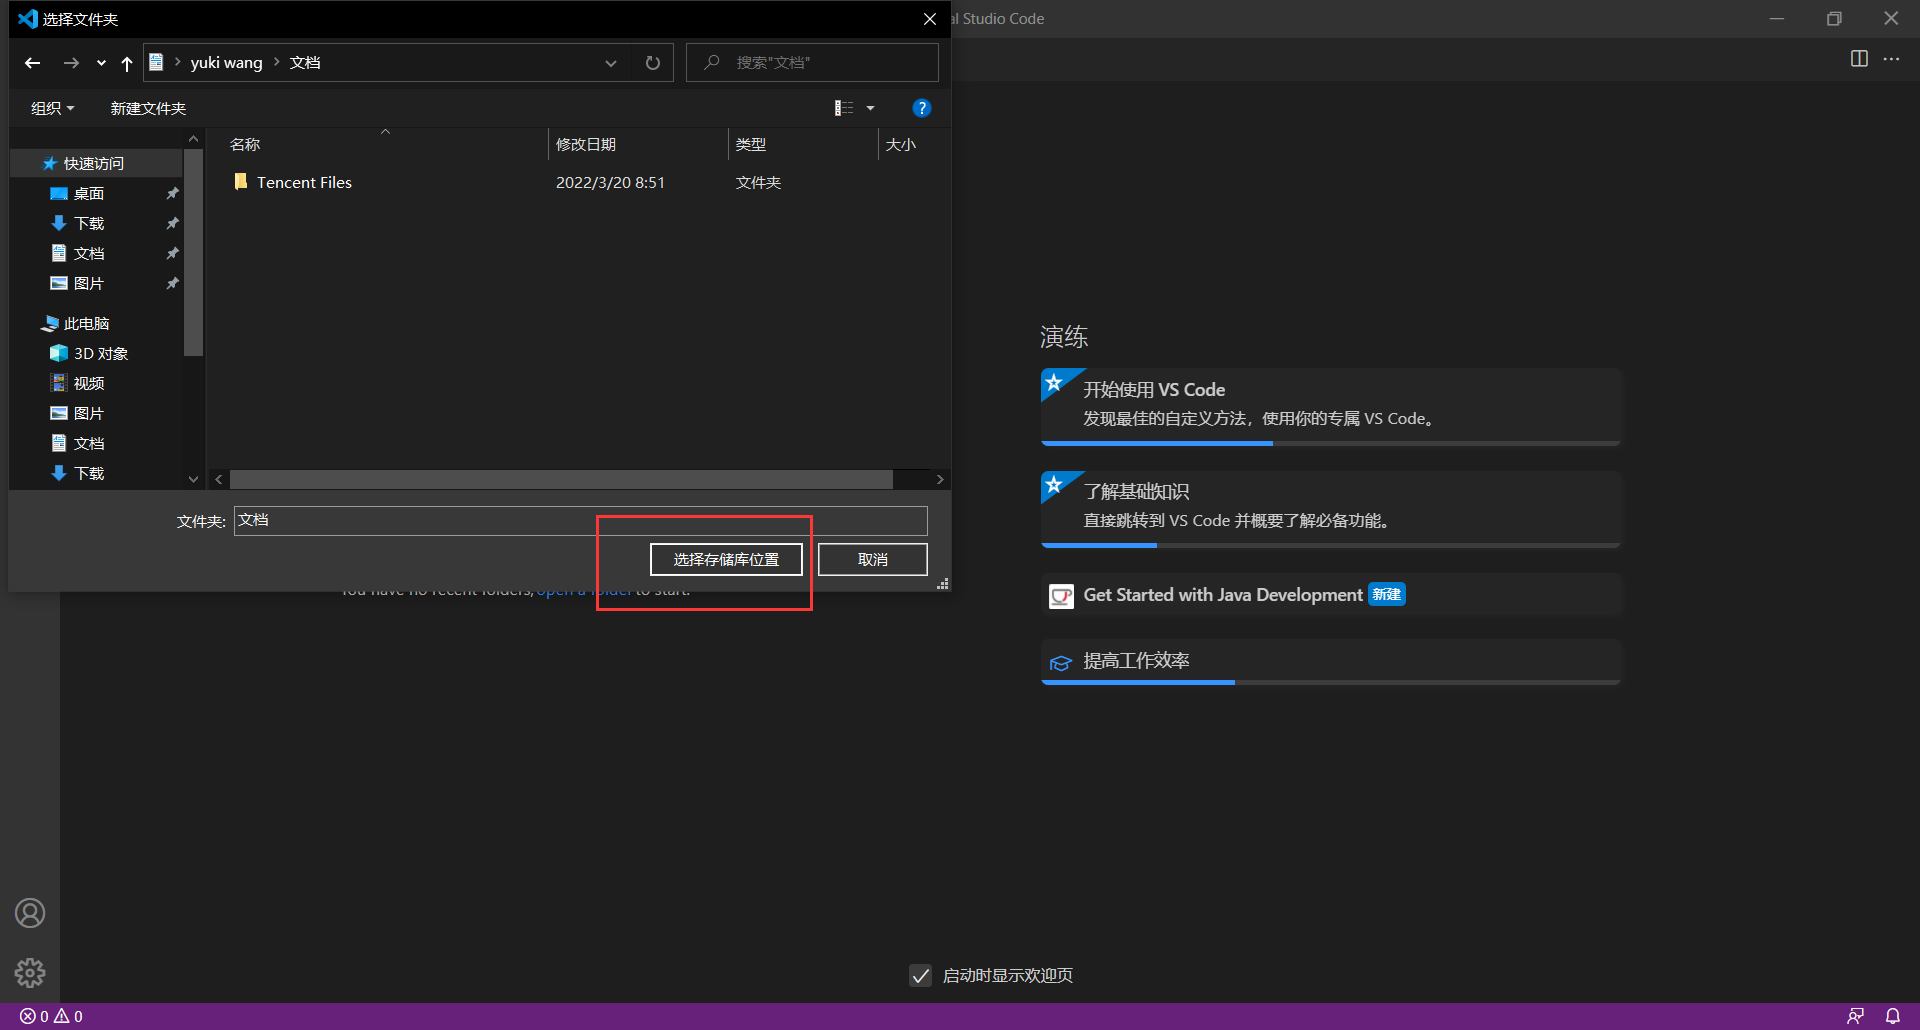This screenshot has width=1920, height=1030.
Task: Select 文档 under 此电脑
Action: (89, 443)
